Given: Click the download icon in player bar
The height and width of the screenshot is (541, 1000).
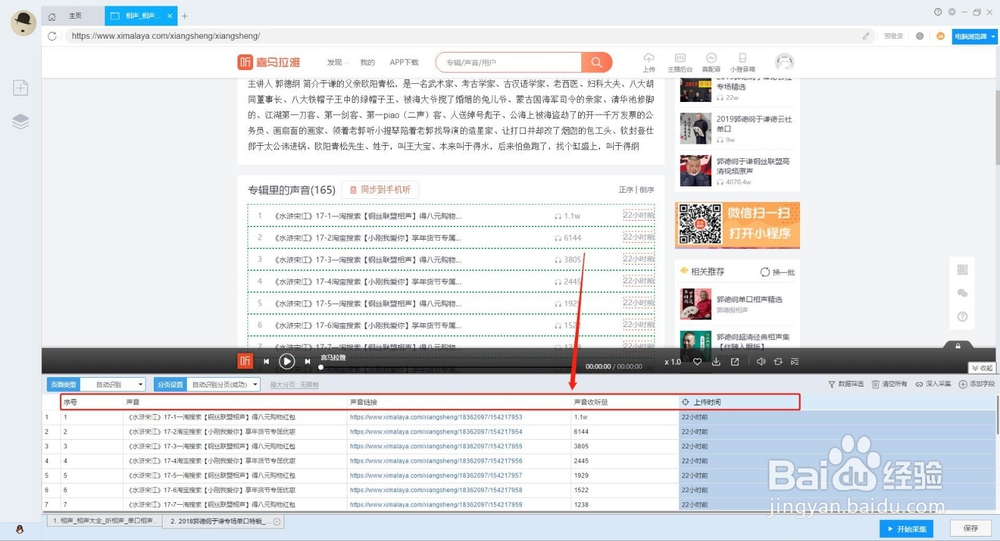Looking at the screenshot, I should coord(716,362).
